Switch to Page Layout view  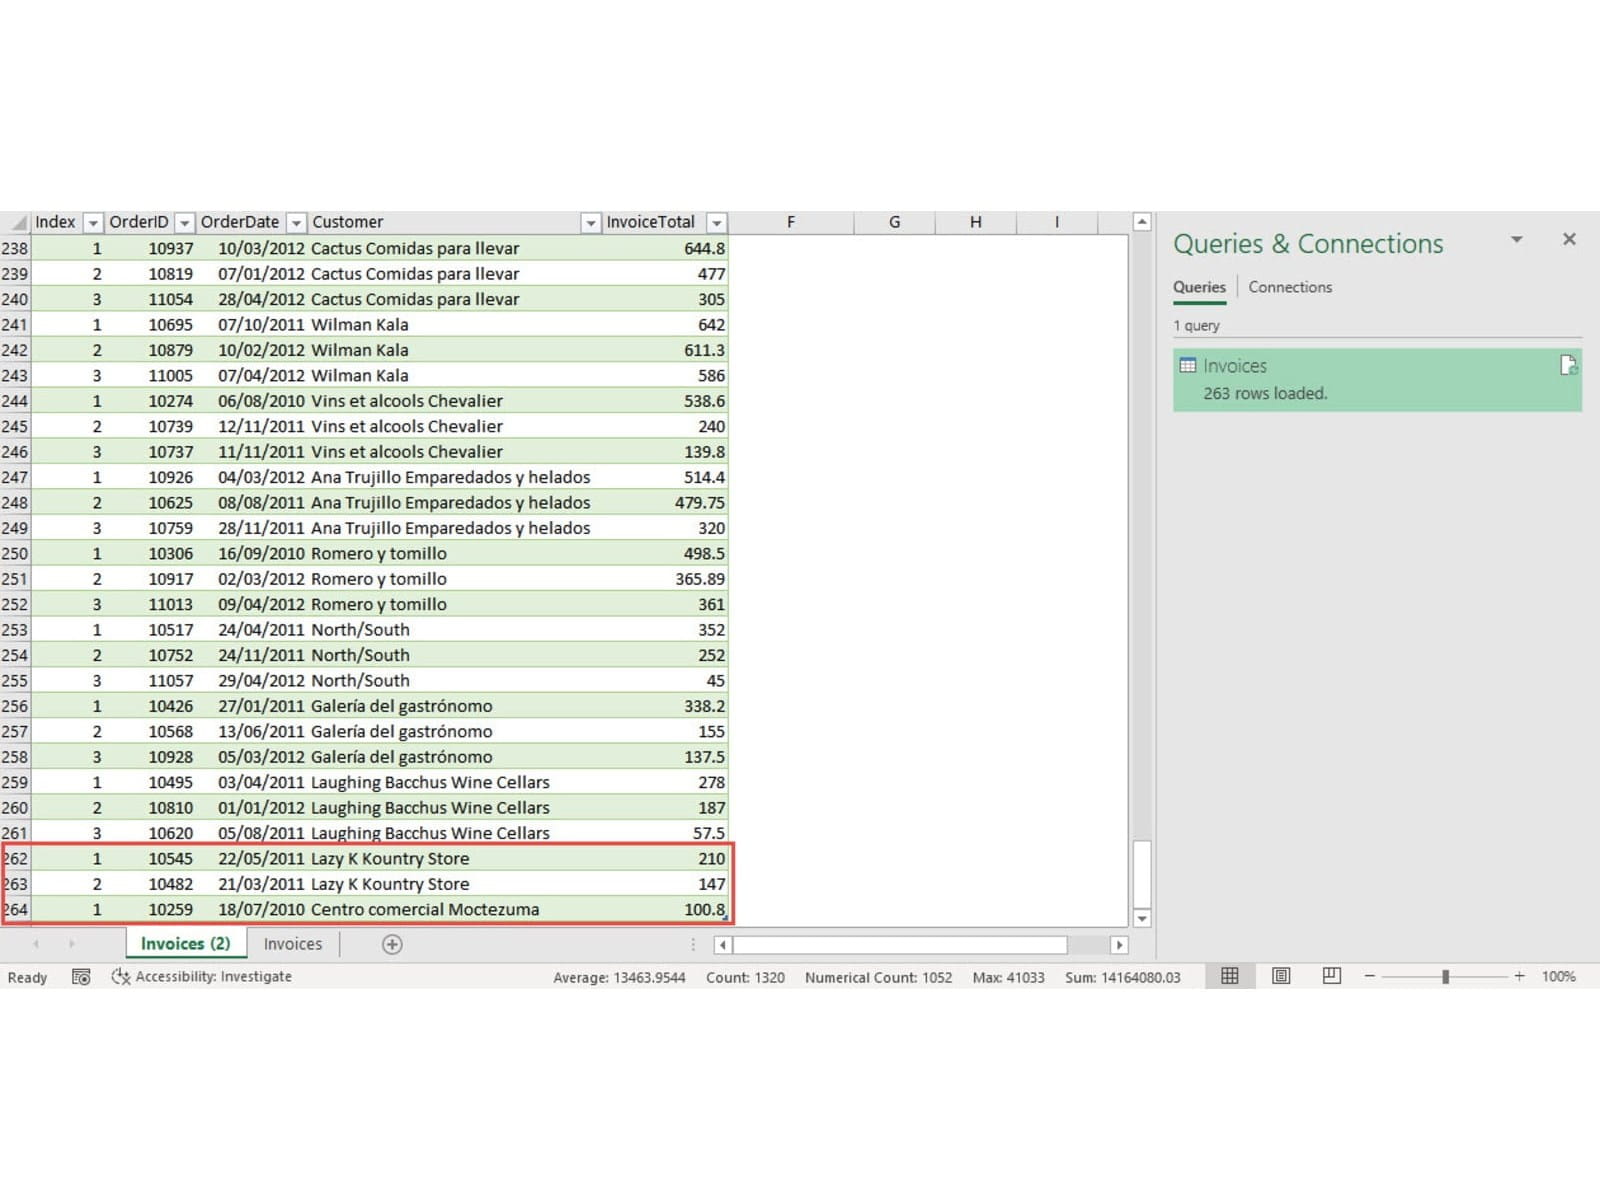[x=1281, y=976]
